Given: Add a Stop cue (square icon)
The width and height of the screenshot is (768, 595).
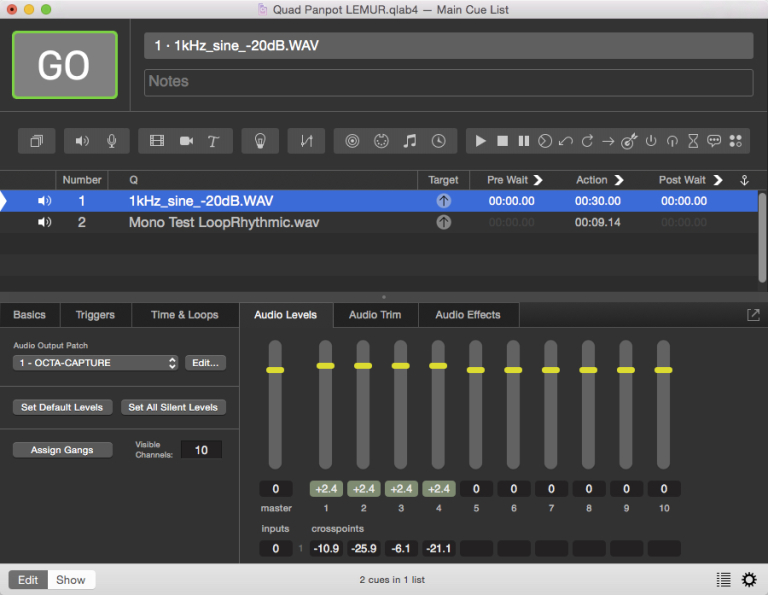Looking at the screenshot, I should pyautogui.click(x=503, y=141).
